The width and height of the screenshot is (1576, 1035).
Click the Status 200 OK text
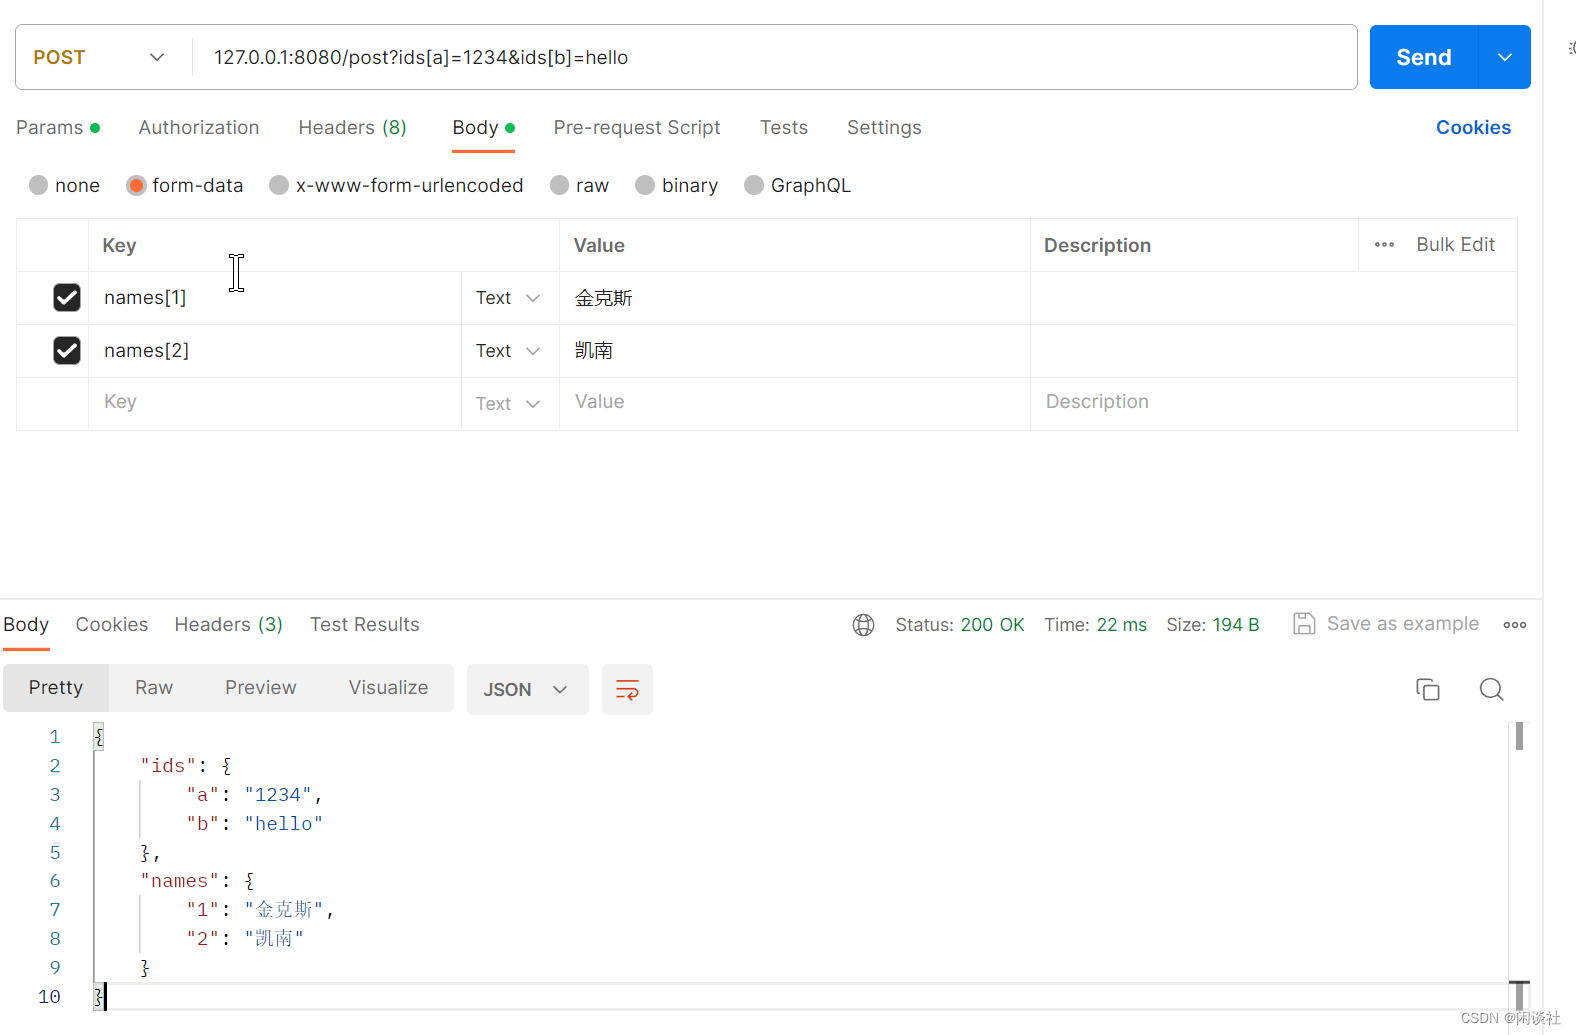click(959, 625)
